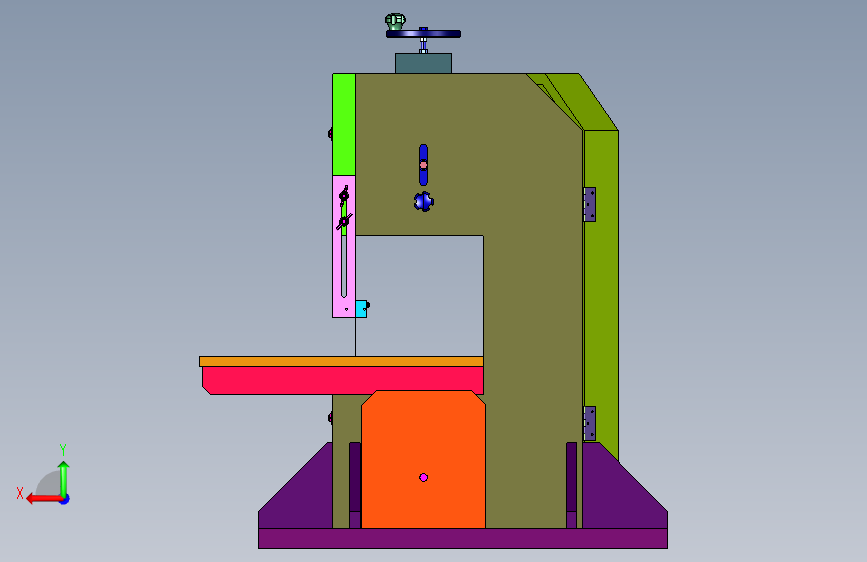
Task: Select the cyan guide block beside pink plate
Action: (362, 309)
